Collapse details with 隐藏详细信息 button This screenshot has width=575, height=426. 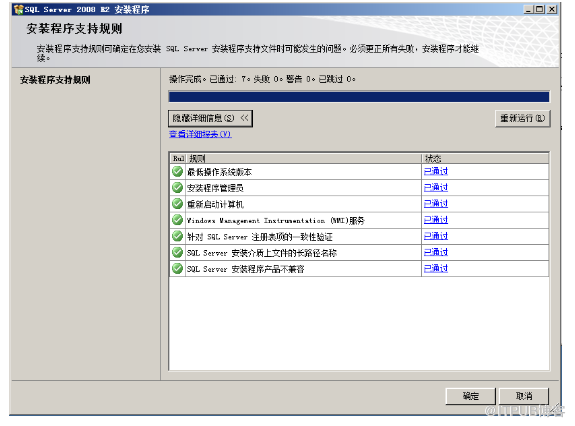(x=210, y=118)
